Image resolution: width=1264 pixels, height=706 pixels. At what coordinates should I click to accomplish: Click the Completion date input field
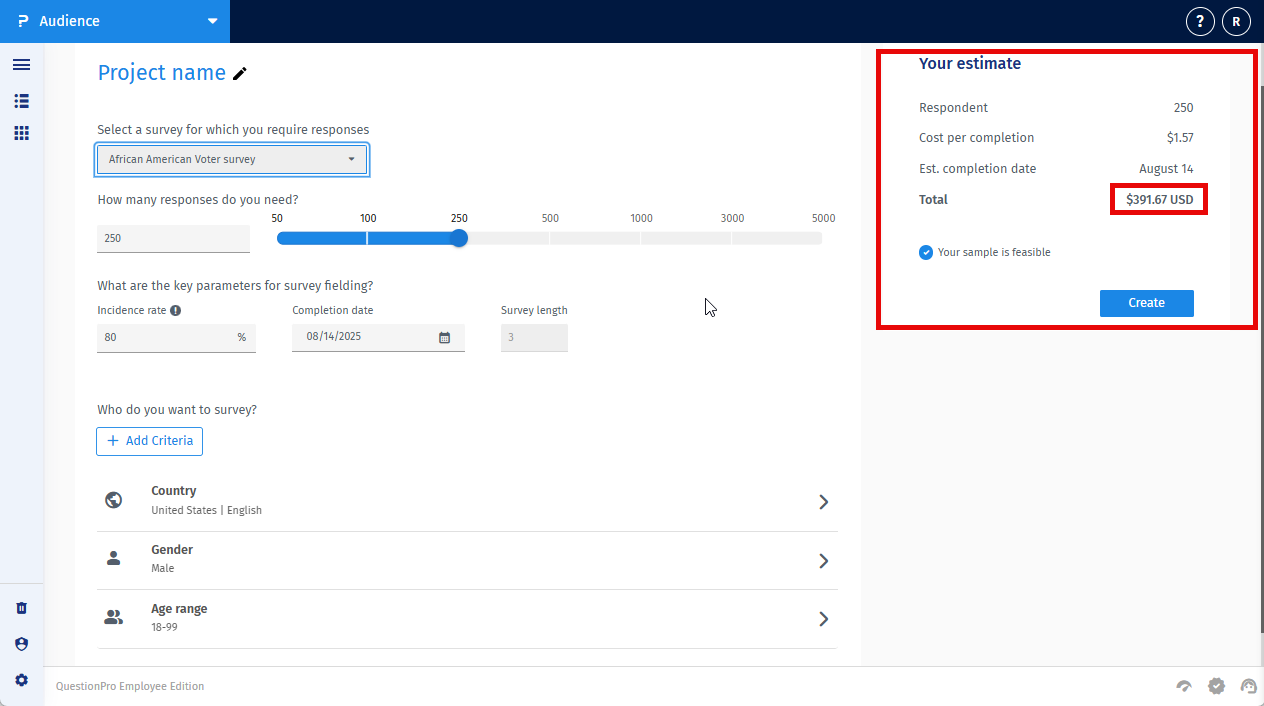(x=378, y=337)
